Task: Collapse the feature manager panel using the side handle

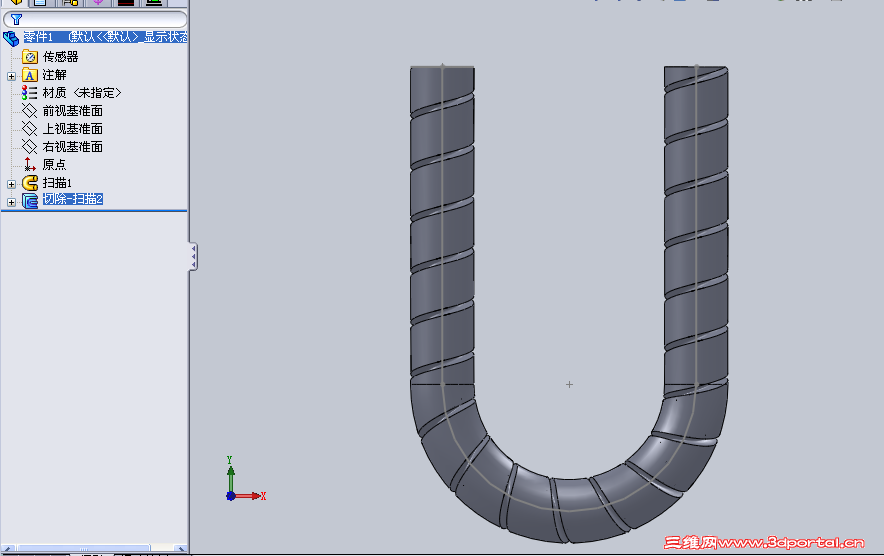Action: coord(193,257)
